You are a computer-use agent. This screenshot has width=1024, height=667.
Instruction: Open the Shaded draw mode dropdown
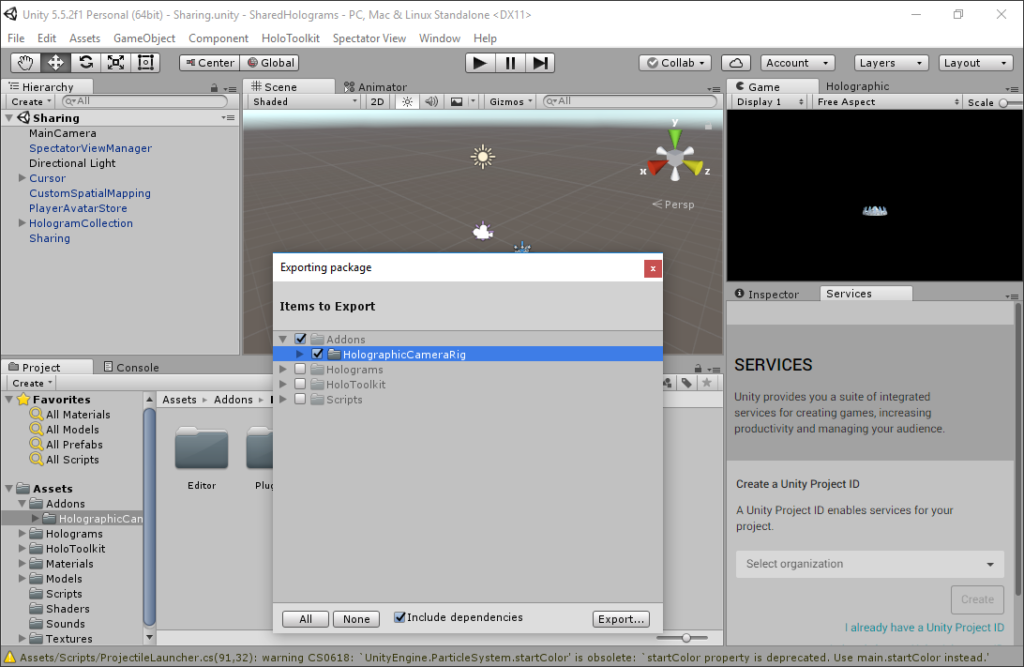(x=304, y=102)
